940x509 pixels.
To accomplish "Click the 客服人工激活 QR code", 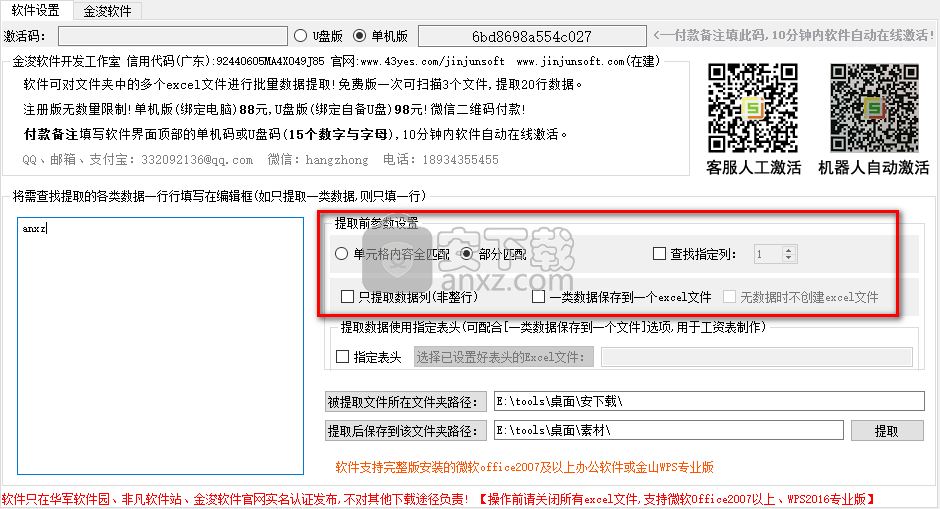I will point(753,108).
